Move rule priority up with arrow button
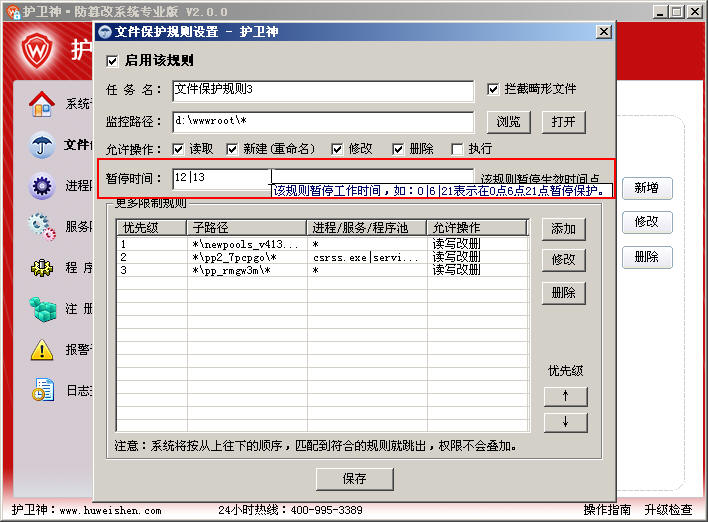 tap(566, 396)
